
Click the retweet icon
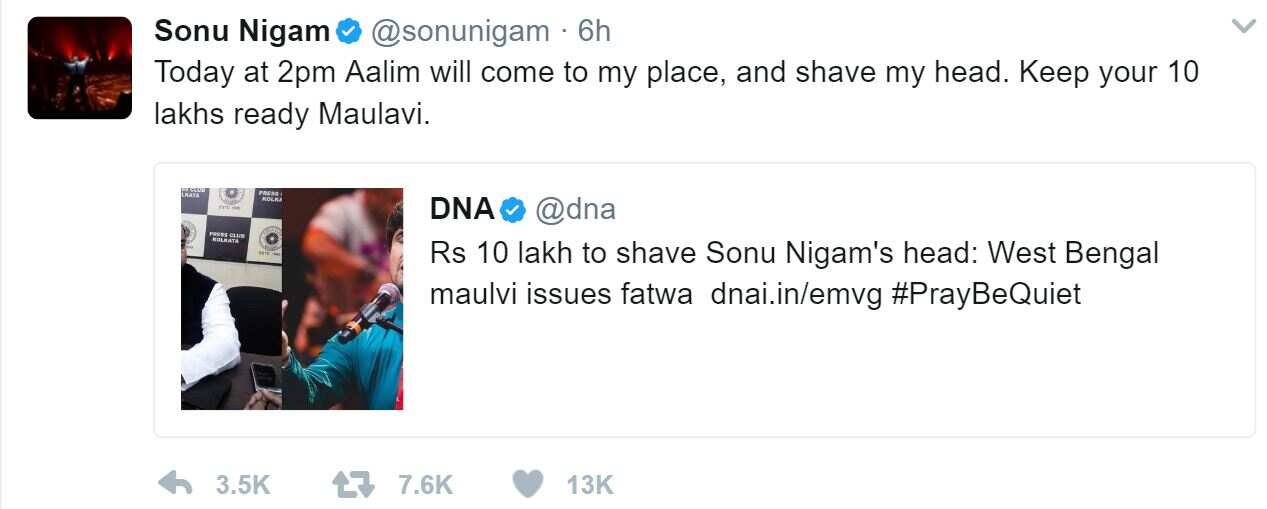point(353,485)
